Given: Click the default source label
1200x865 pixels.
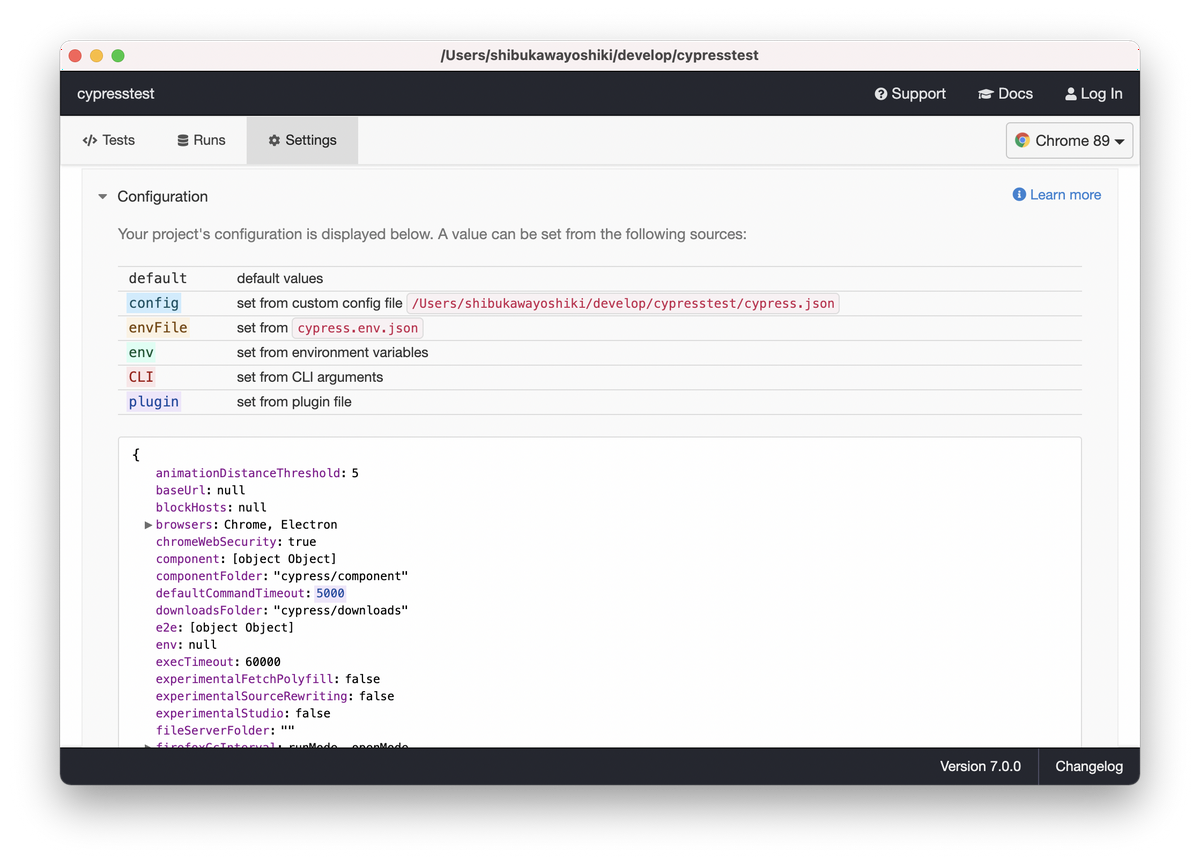Looking at the screenshot, I should pyautogui.click(x=158, y=279).
